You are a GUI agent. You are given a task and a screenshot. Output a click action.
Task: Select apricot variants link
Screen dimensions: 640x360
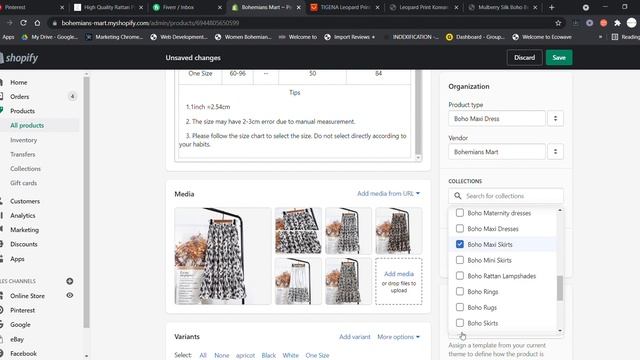coord(245,355)
